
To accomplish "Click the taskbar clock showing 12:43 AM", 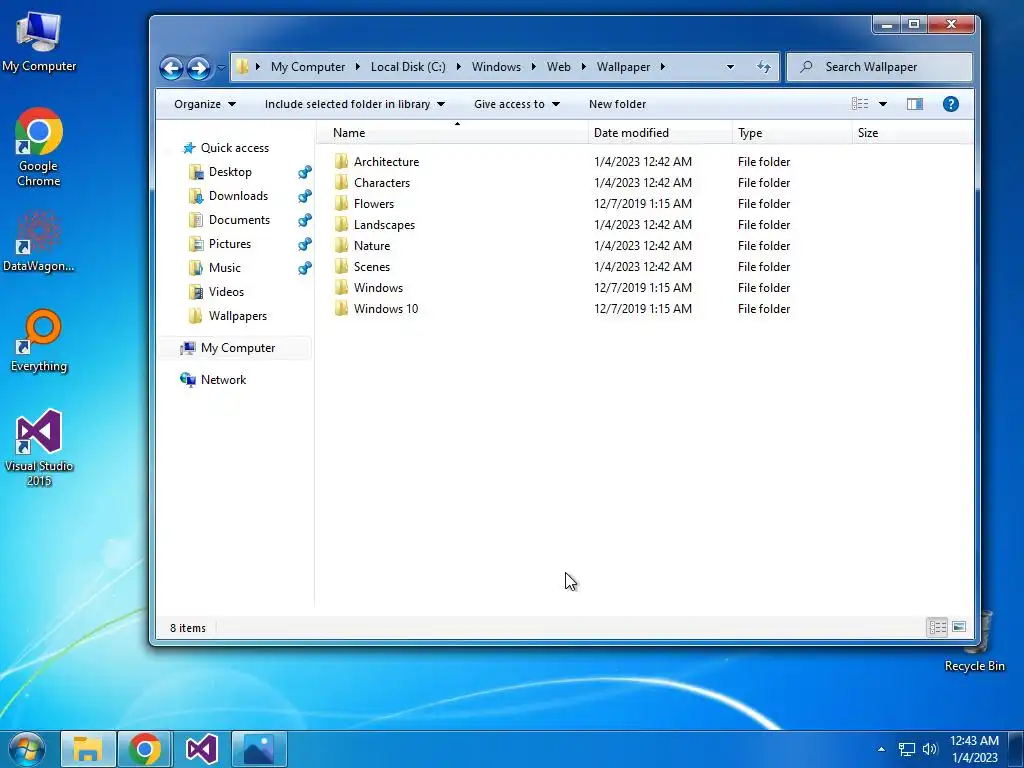I will (x=974, y=749).
